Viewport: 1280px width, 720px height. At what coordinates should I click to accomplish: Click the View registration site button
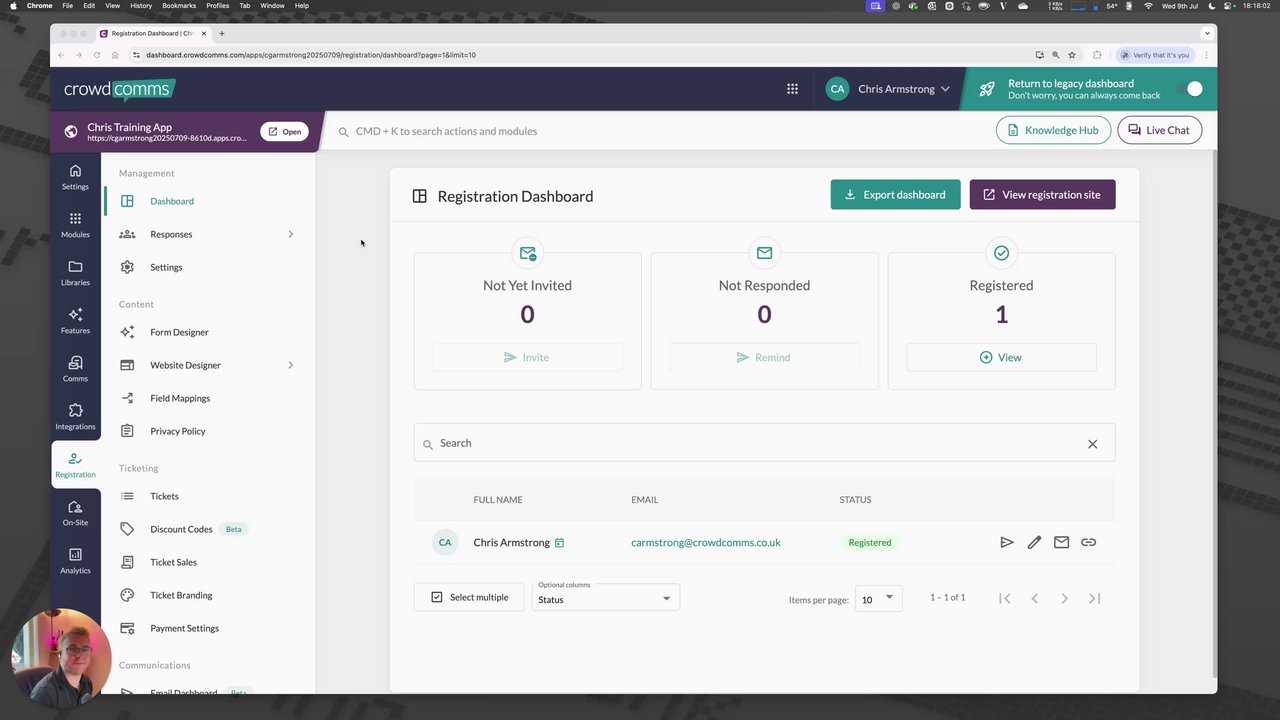click(x=1042, y=195)
